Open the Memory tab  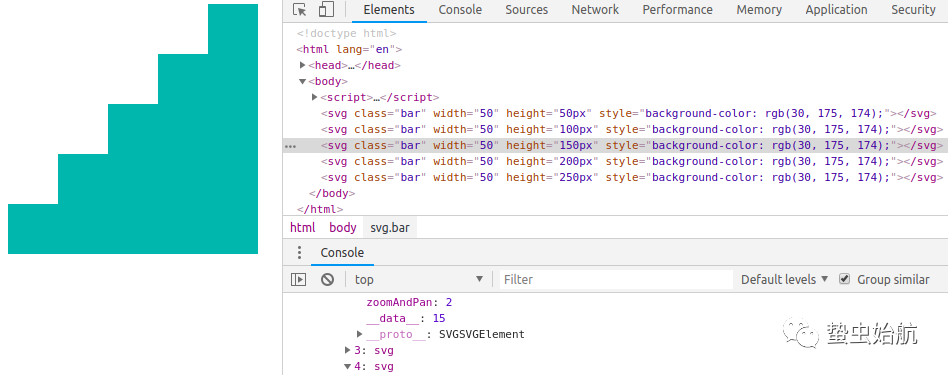759,10
